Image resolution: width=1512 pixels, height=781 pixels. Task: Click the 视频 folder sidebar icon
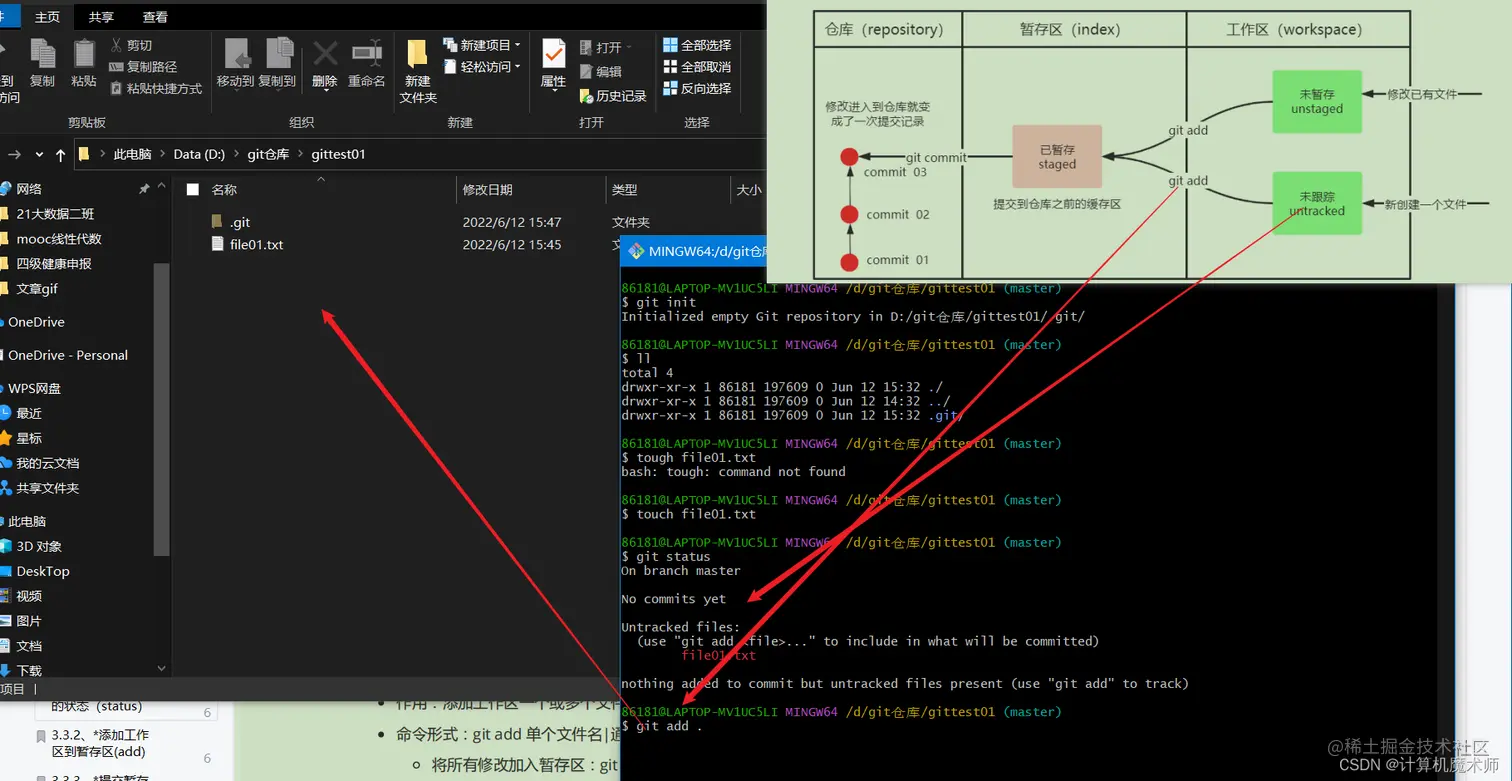5,596
